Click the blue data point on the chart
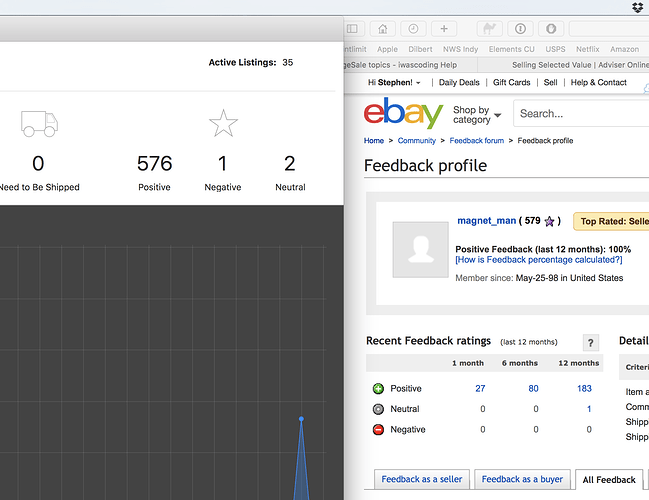649x500 pixels. point(301,419)
